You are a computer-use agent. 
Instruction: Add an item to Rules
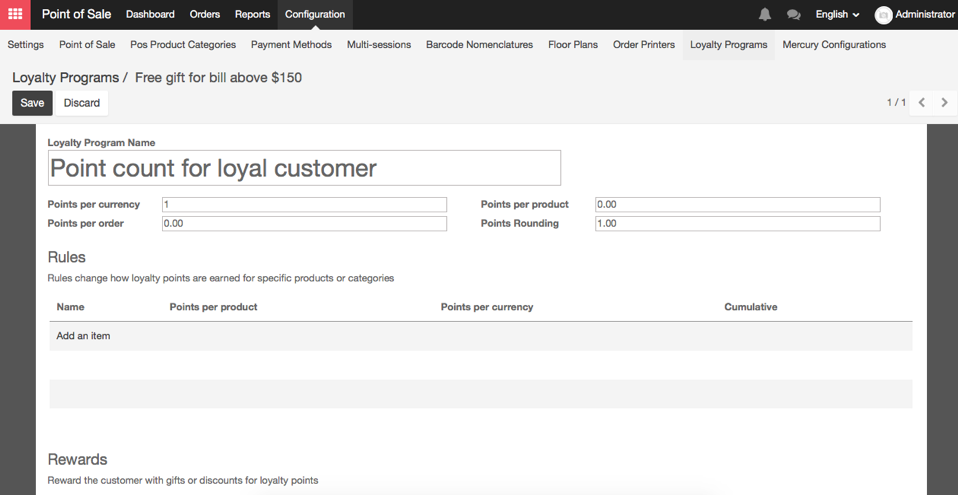click(x=83, y=336)
